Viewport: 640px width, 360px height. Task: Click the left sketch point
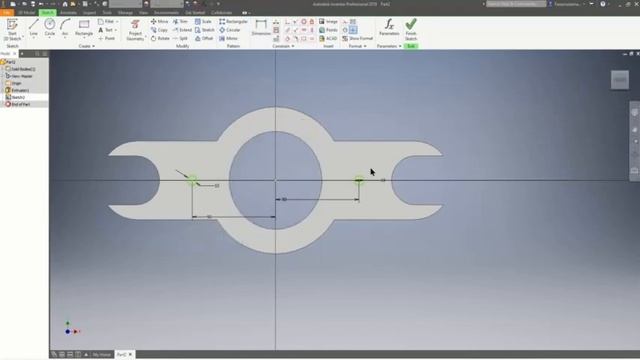193,180
